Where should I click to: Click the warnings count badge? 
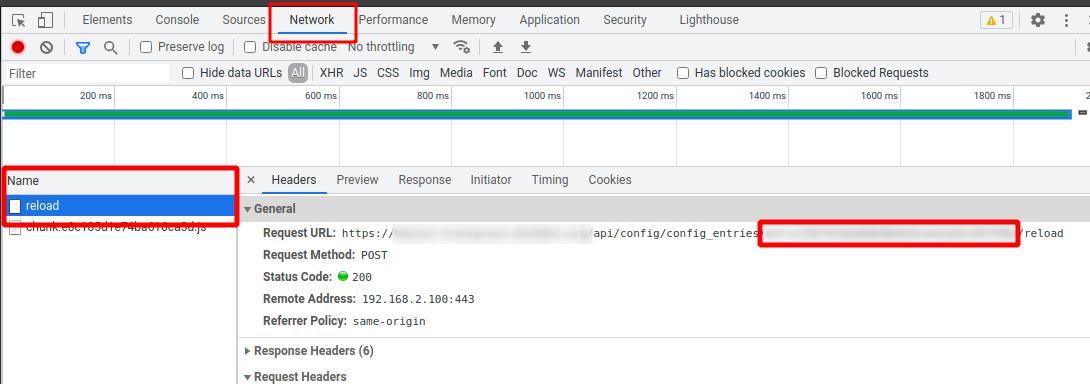[996, 20]
